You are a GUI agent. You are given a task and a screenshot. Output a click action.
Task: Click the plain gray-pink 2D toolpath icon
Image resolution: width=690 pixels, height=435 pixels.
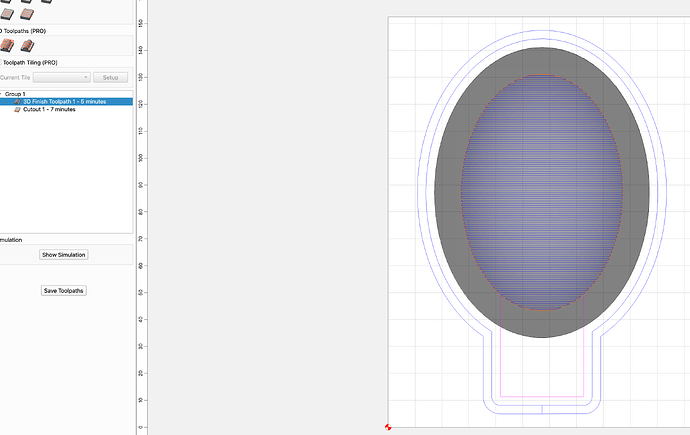pyautogui.click(x=6, y=14)
